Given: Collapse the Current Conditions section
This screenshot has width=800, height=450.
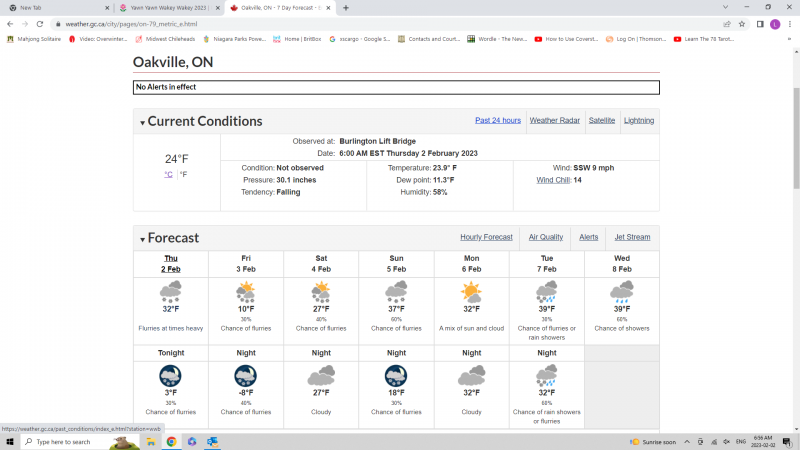Looking at the screenshot, I should tap(142, 123).
